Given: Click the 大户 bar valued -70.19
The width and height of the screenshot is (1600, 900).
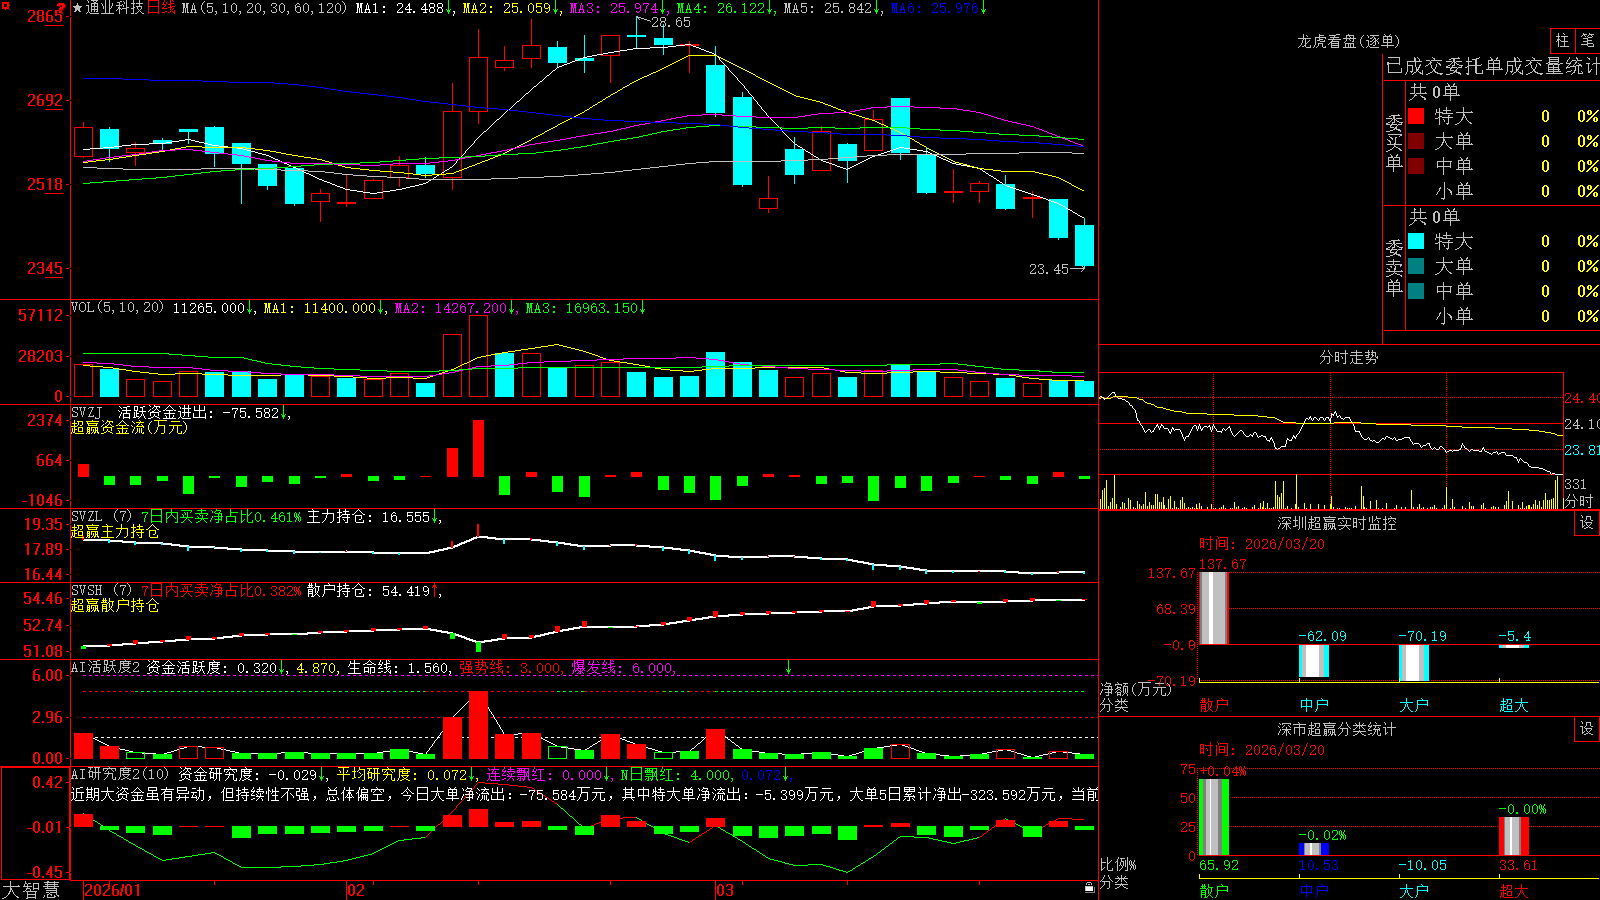Looking at the screenshot, I should click(1413, 663).
